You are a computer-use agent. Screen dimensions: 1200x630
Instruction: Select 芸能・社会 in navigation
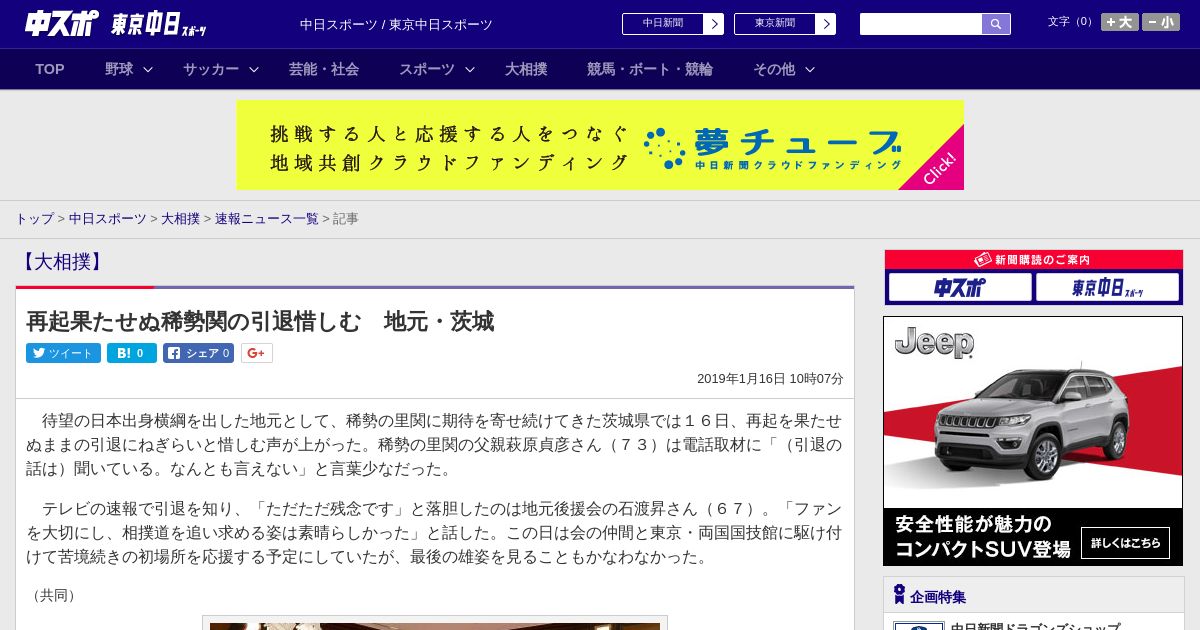(324, 69)
